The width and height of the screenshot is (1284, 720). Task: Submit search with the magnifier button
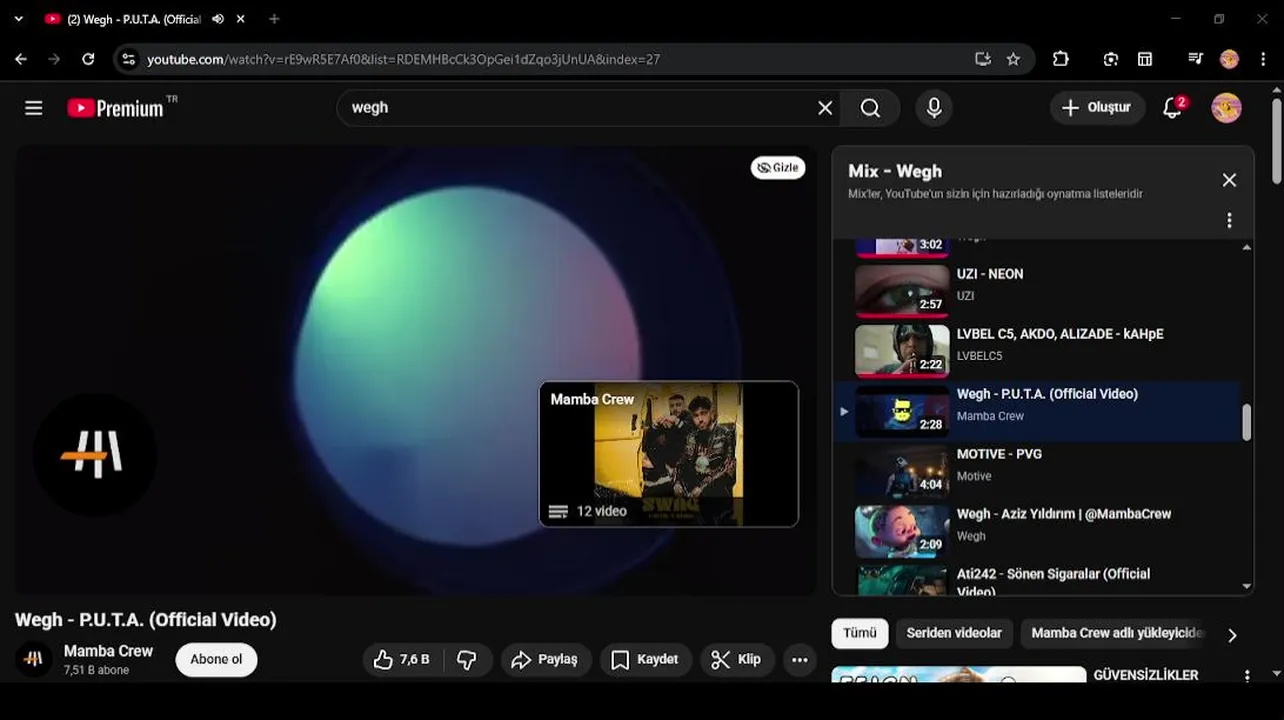pos(871,108)
